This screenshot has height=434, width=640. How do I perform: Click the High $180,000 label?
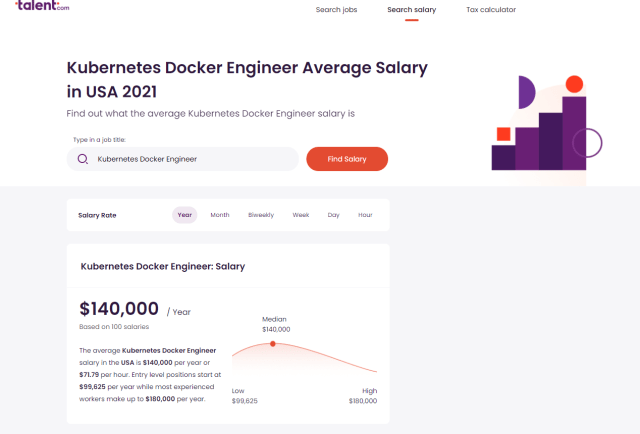coord(362,395)
